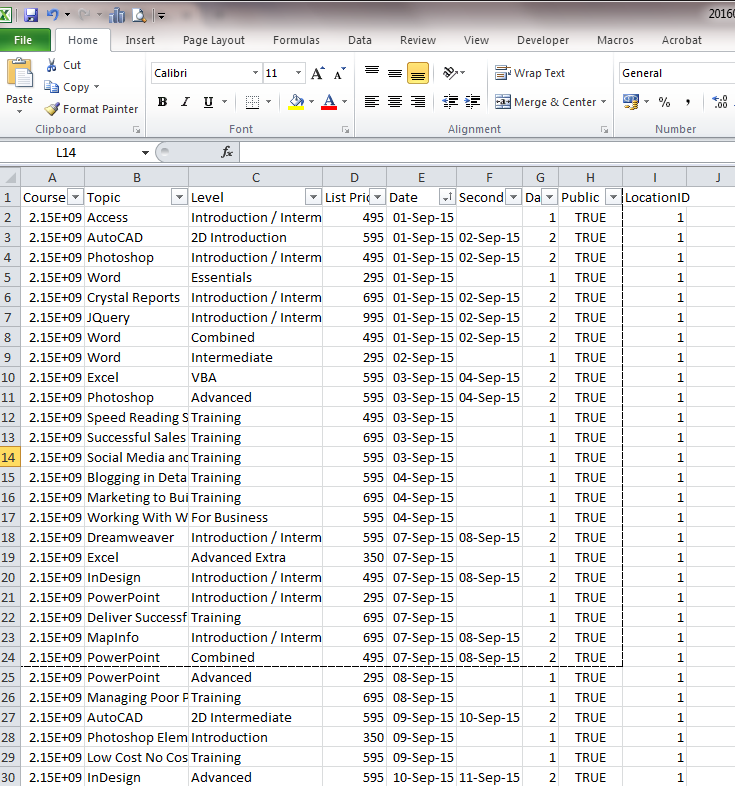735x786 pixels.
Task: Toggle Merge & Center
Action: coord(544,102)
